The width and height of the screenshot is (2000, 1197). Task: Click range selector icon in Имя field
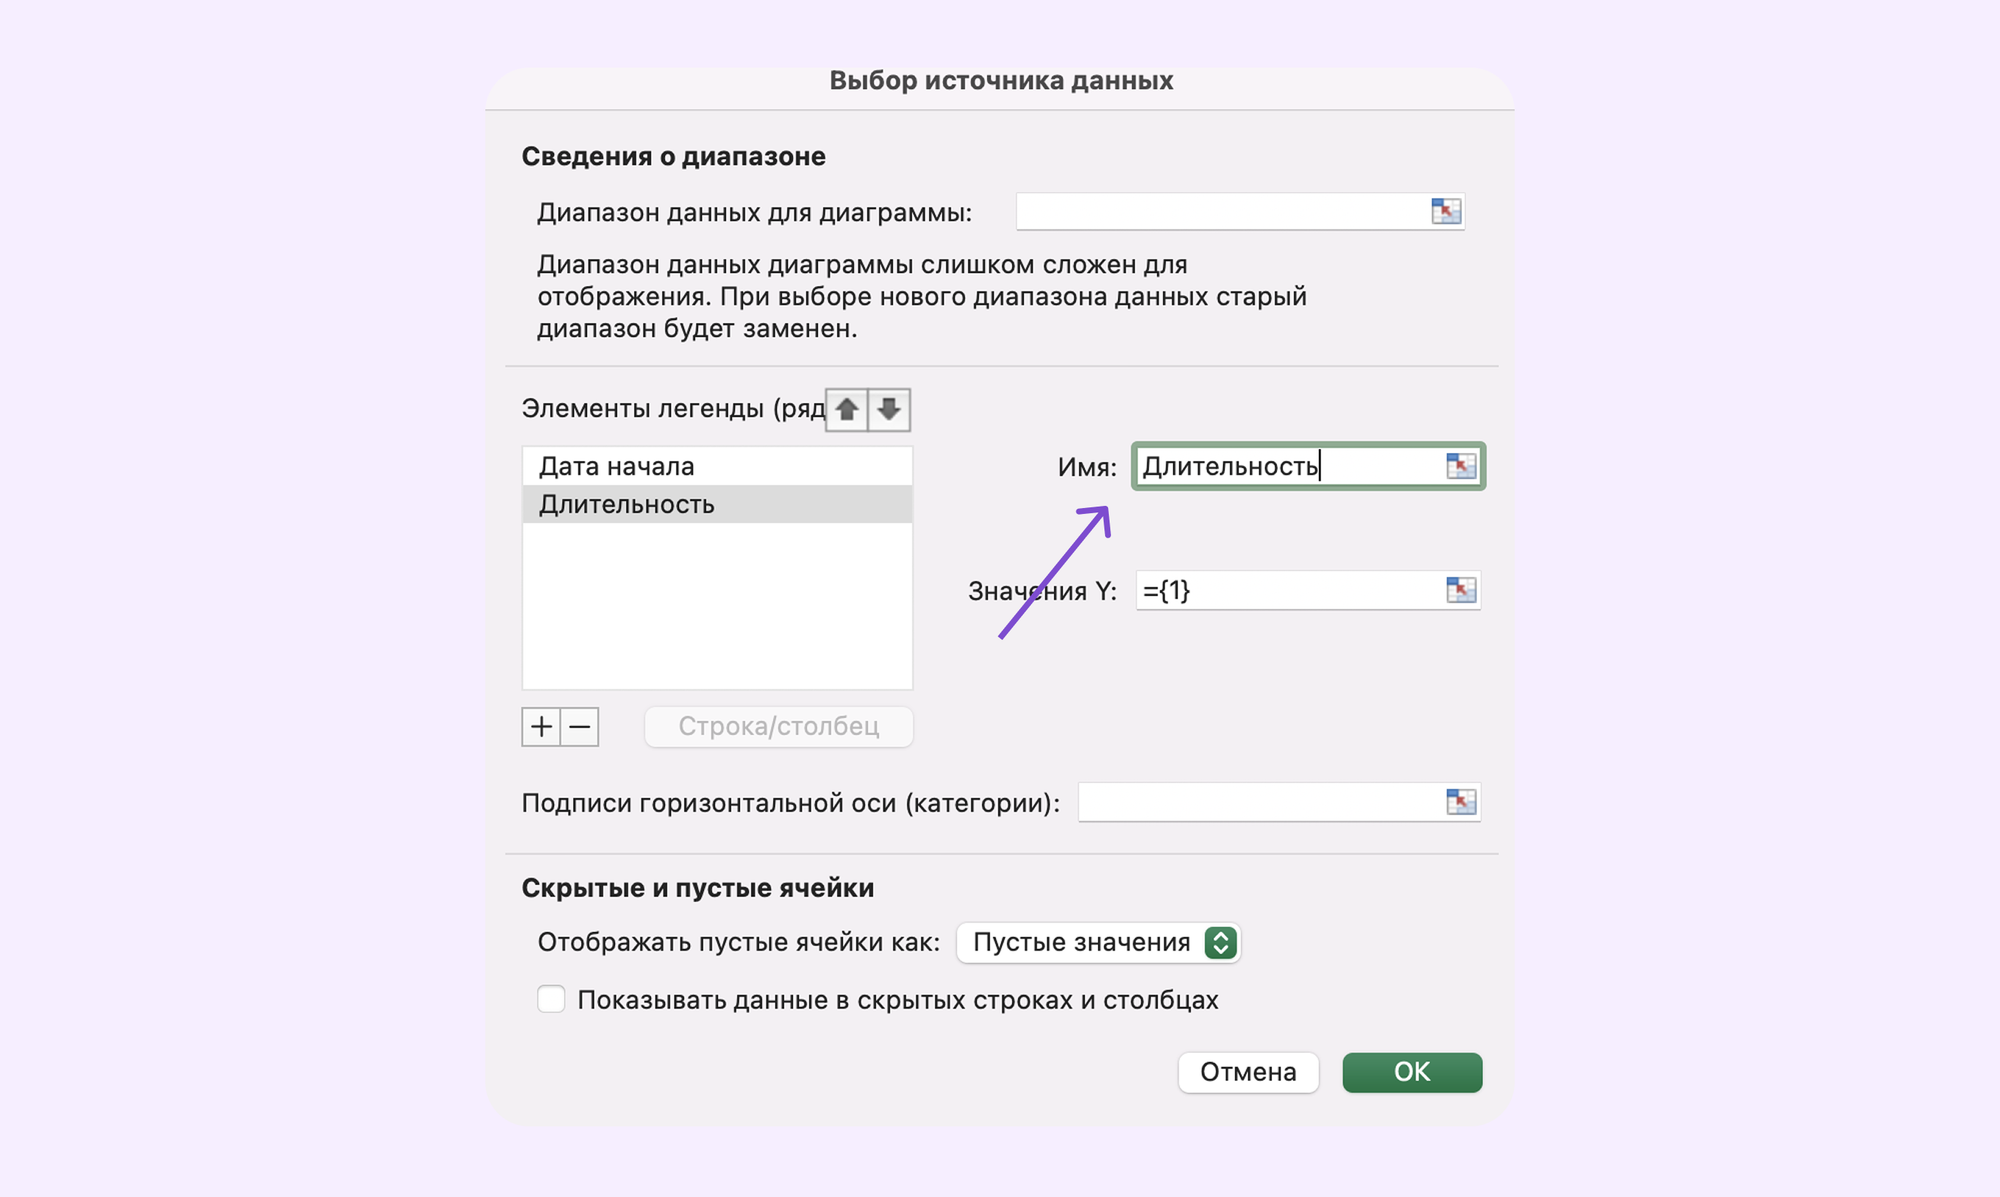1461,466
